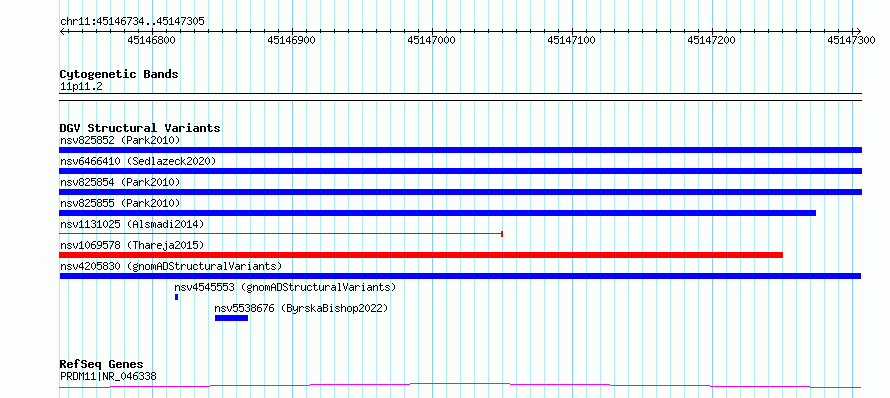Select the blue bar for nsv4205830
This screenshot has width=890, height=398.
pos(460,276)
